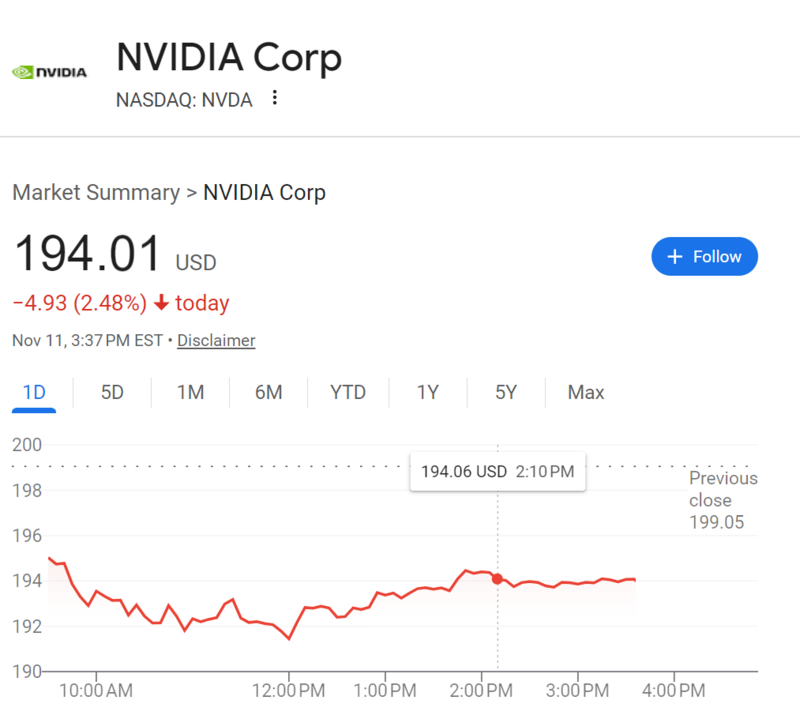Open the three-dot more options menu
The width and height of the screenshot is (800, 719).
275,98
